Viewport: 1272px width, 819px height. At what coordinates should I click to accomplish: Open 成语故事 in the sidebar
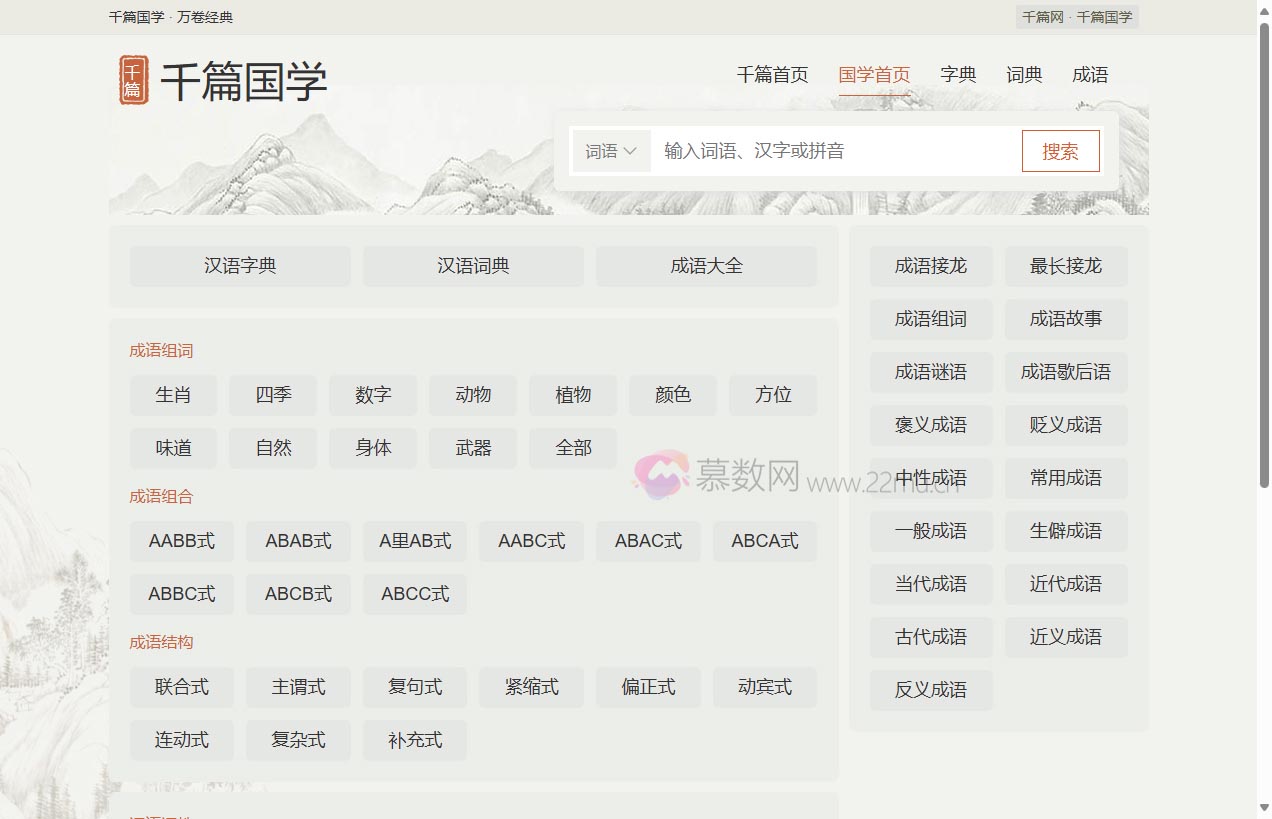pyautogui.click(x=1065, y=319)
